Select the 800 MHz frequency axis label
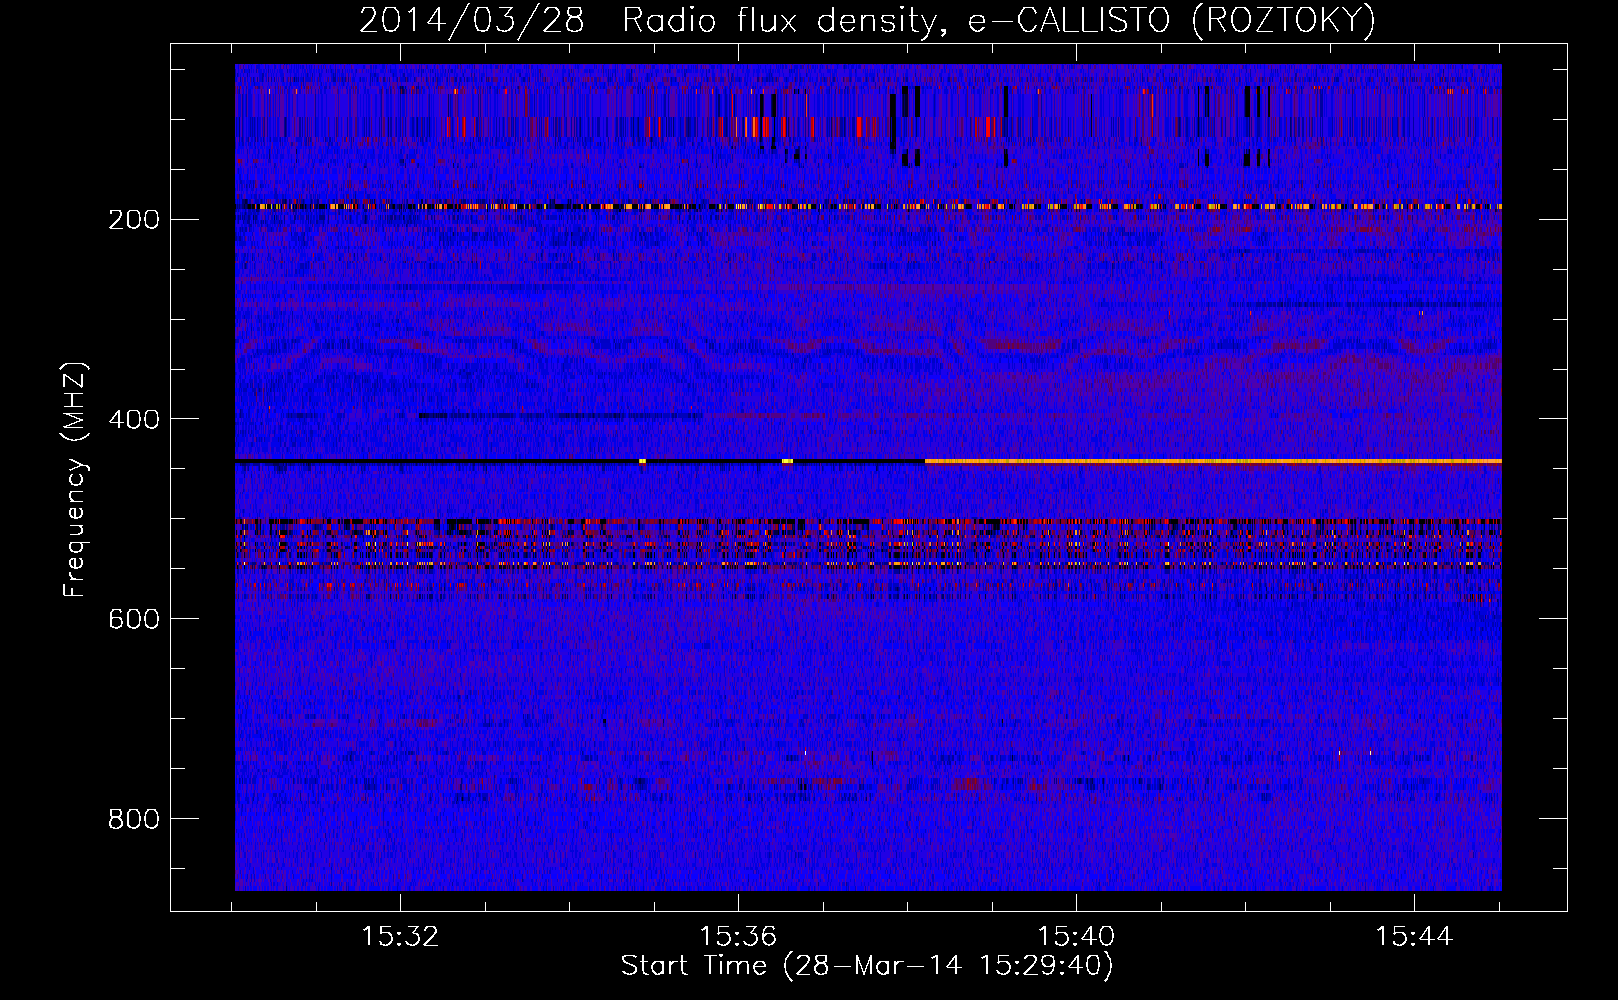Viewport: 1618px width, 1000px height. pyautogui.click(x=133, y=819)
